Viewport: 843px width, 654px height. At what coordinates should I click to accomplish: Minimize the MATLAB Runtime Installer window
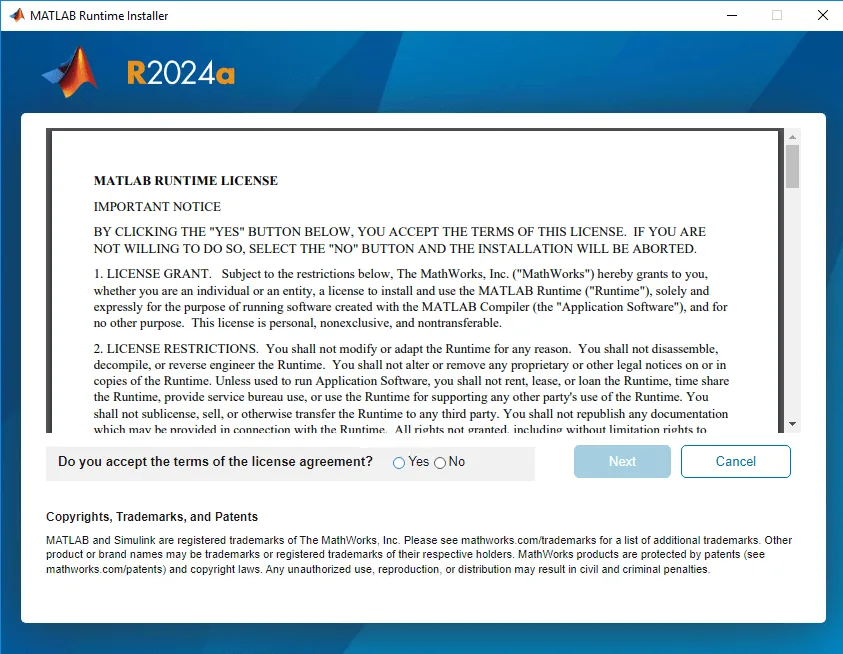pyautogui.click(x=732, y=15)
